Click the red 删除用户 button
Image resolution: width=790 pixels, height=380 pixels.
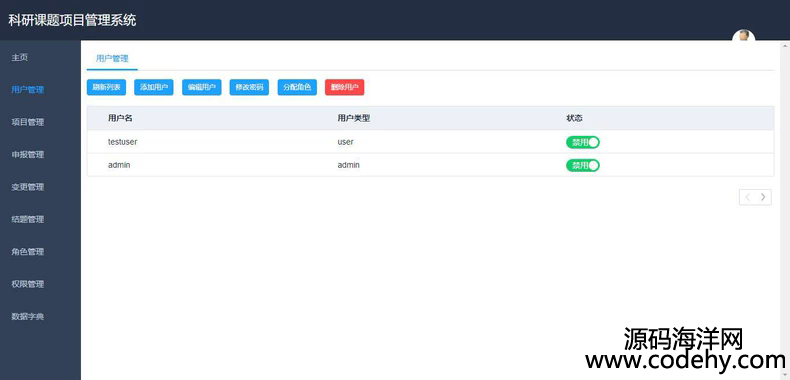tap(345, 87)
